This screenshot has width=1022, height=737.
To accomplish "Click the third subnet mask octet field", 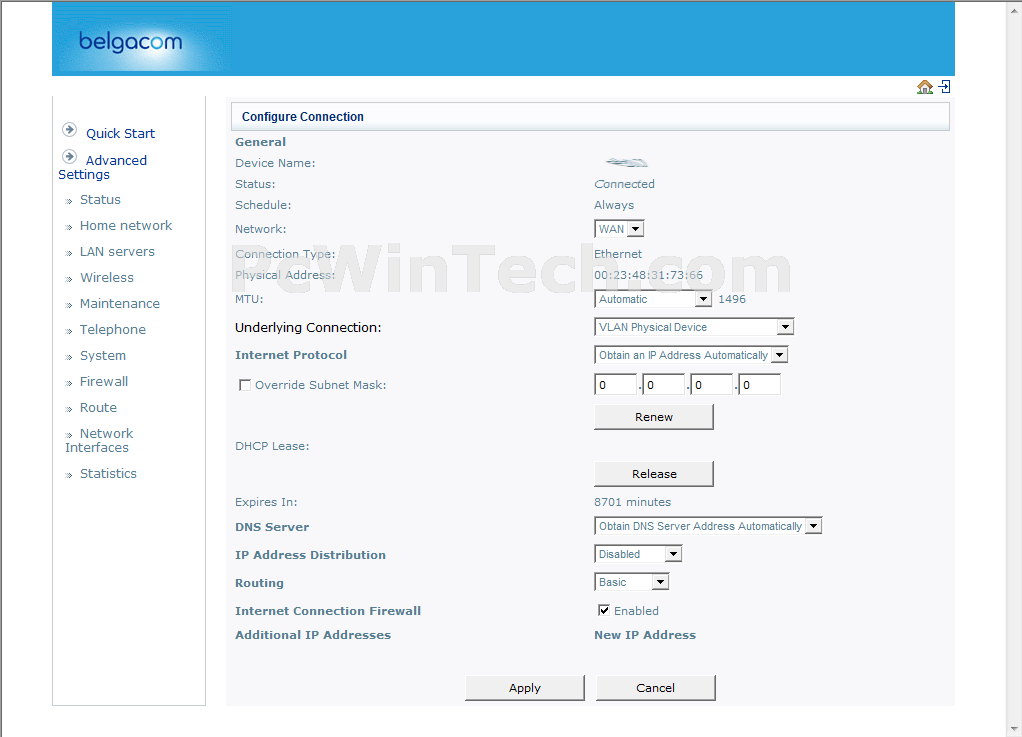I will point(712,384).
